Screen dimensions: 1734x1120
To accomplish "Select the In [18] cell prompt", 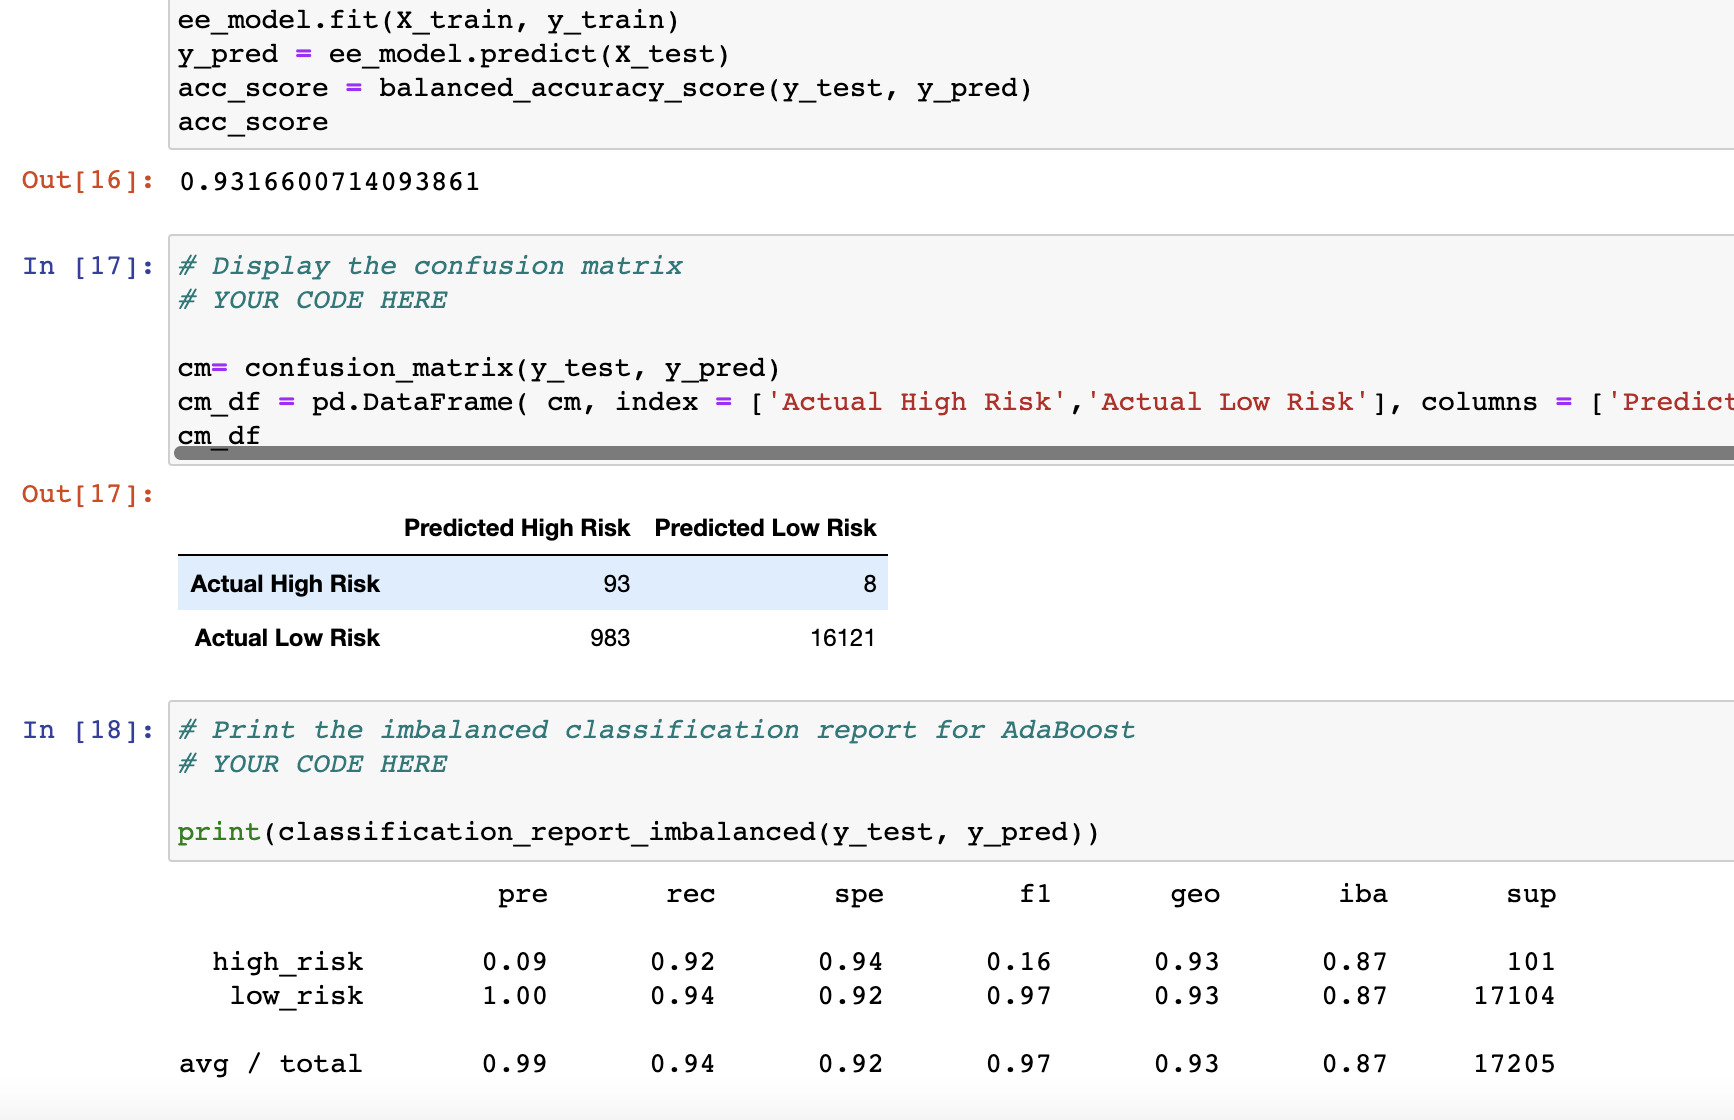I will pos(88,730).
